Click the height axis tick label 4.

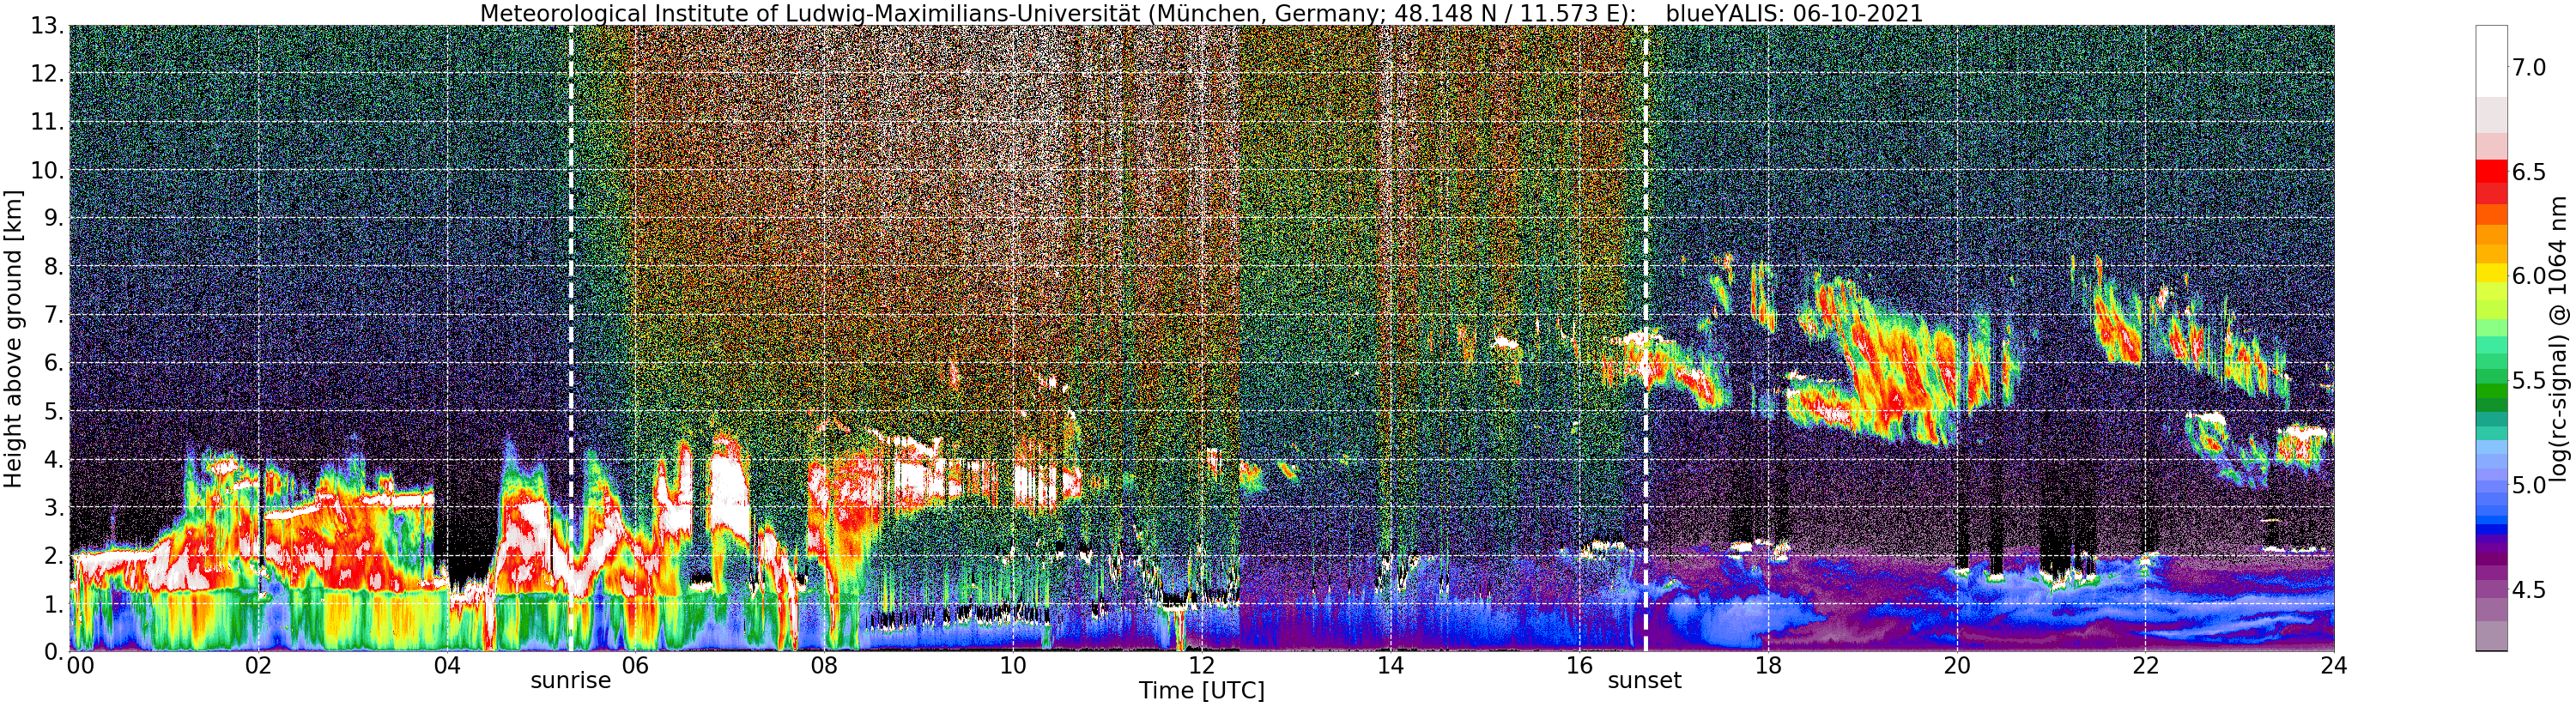(54, 459)
